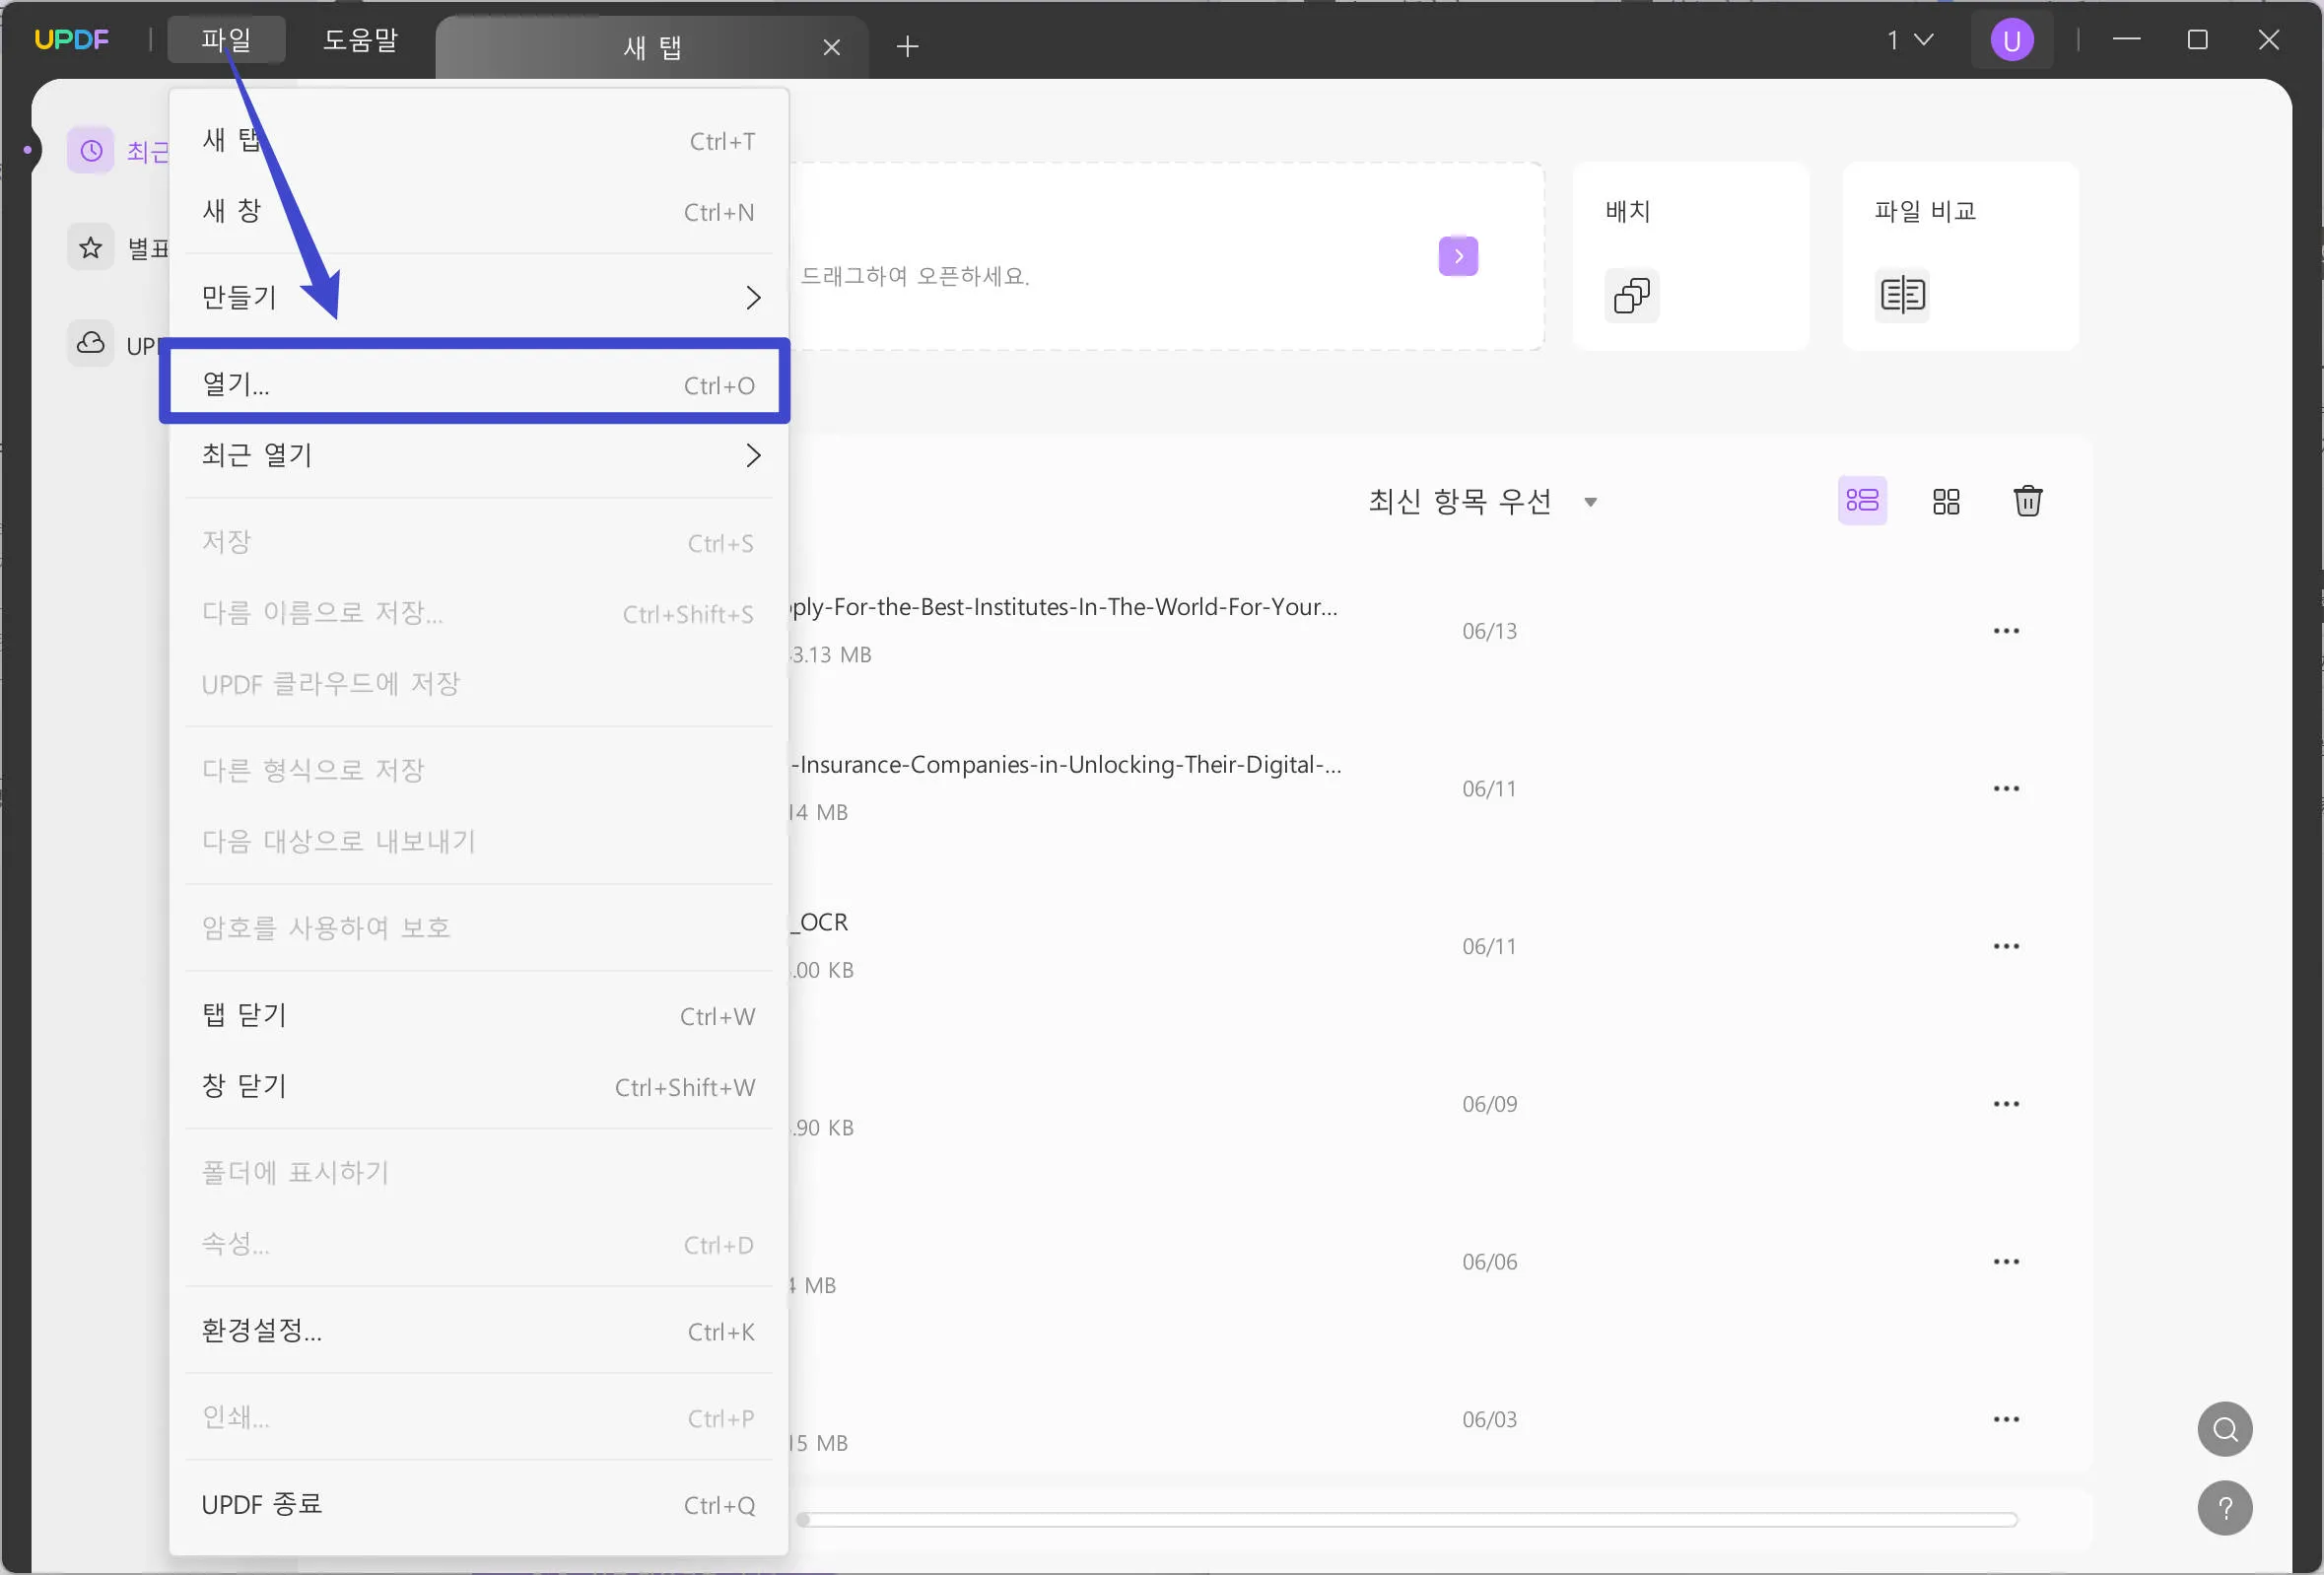The image size is (2324, 1575).
Task: Close the 새 탭 tab
Action: point(831,47)
